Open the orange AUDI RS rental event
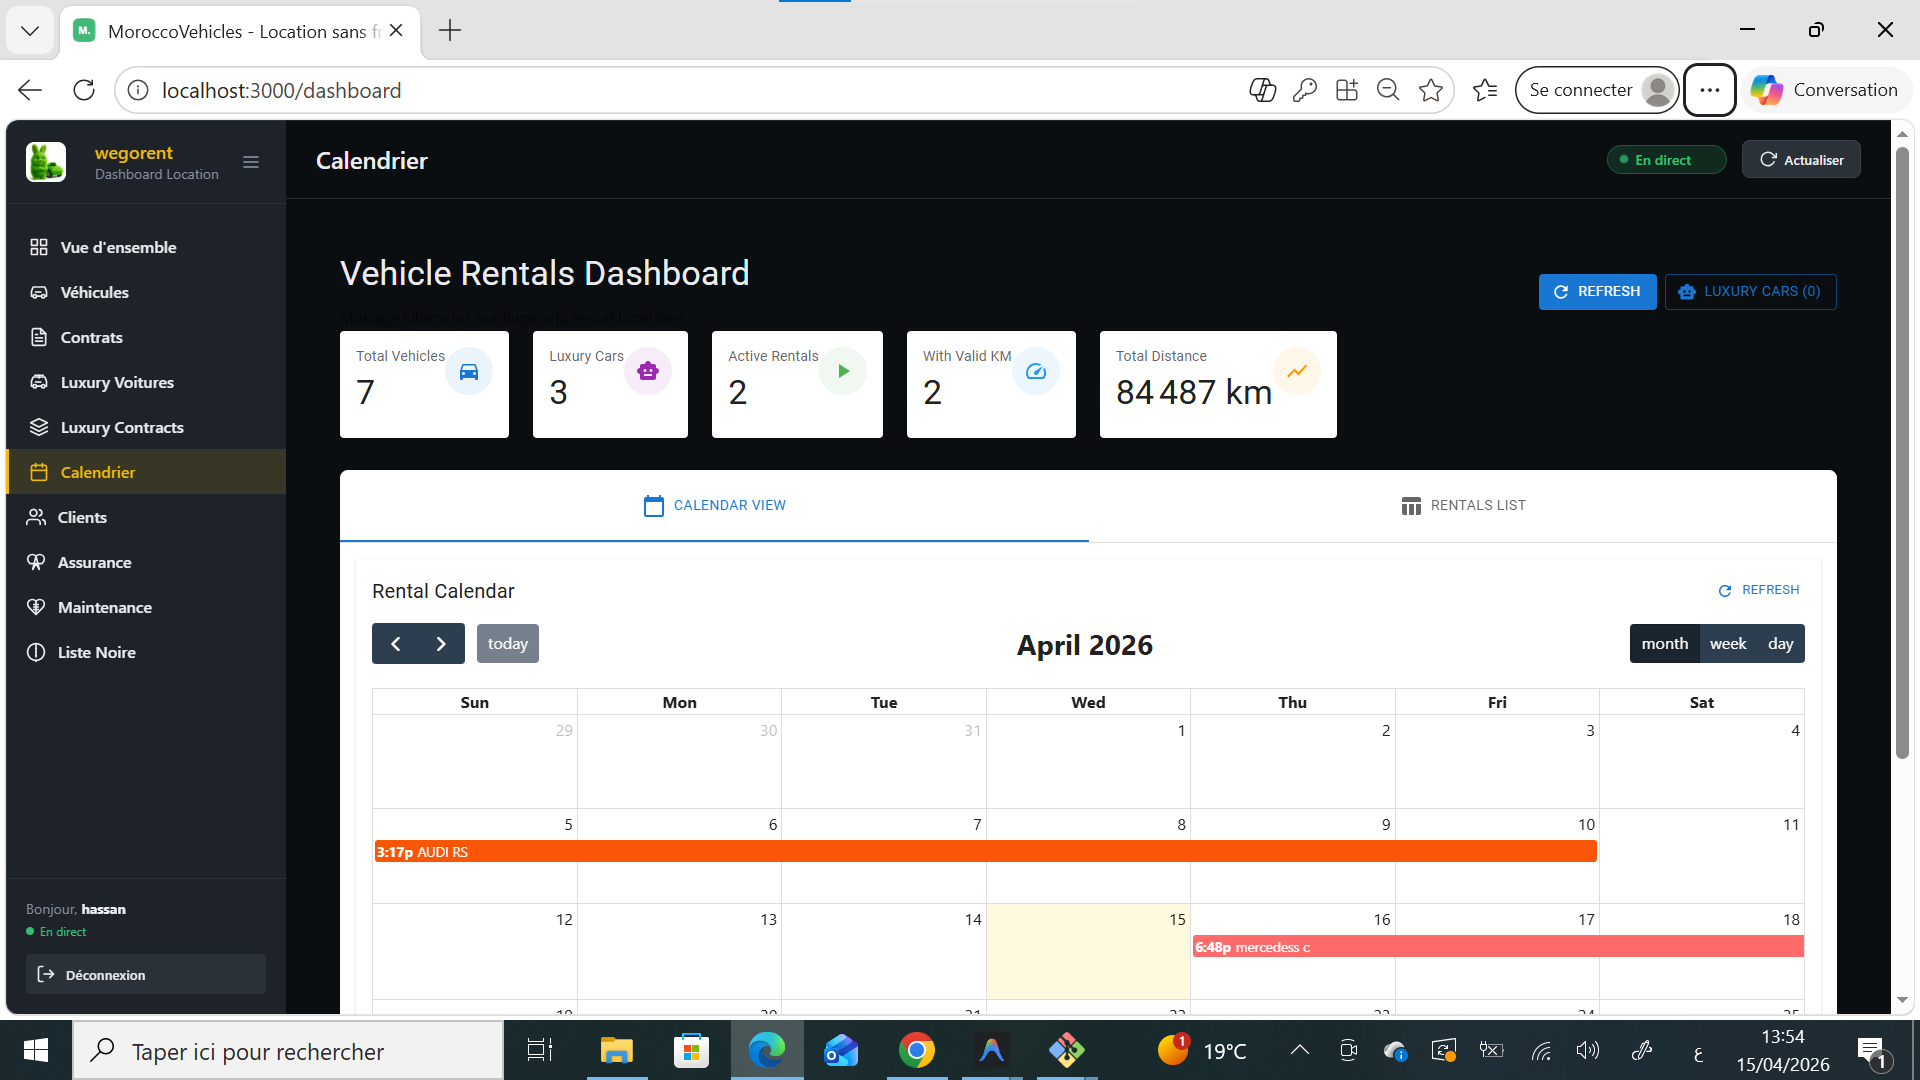This screenshot has width=1920, height=1080. pos(985,852)
